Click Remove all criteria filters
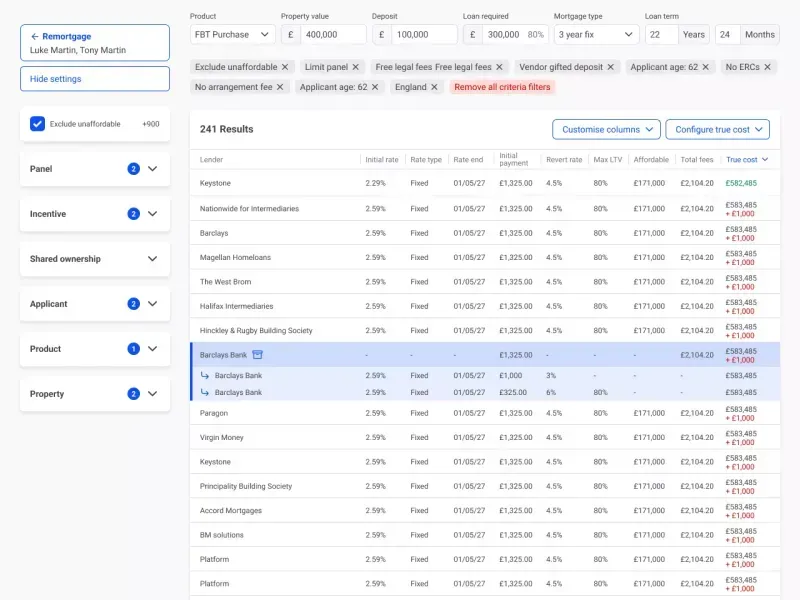This screenshot has width=800, height=600. [502, 87]
